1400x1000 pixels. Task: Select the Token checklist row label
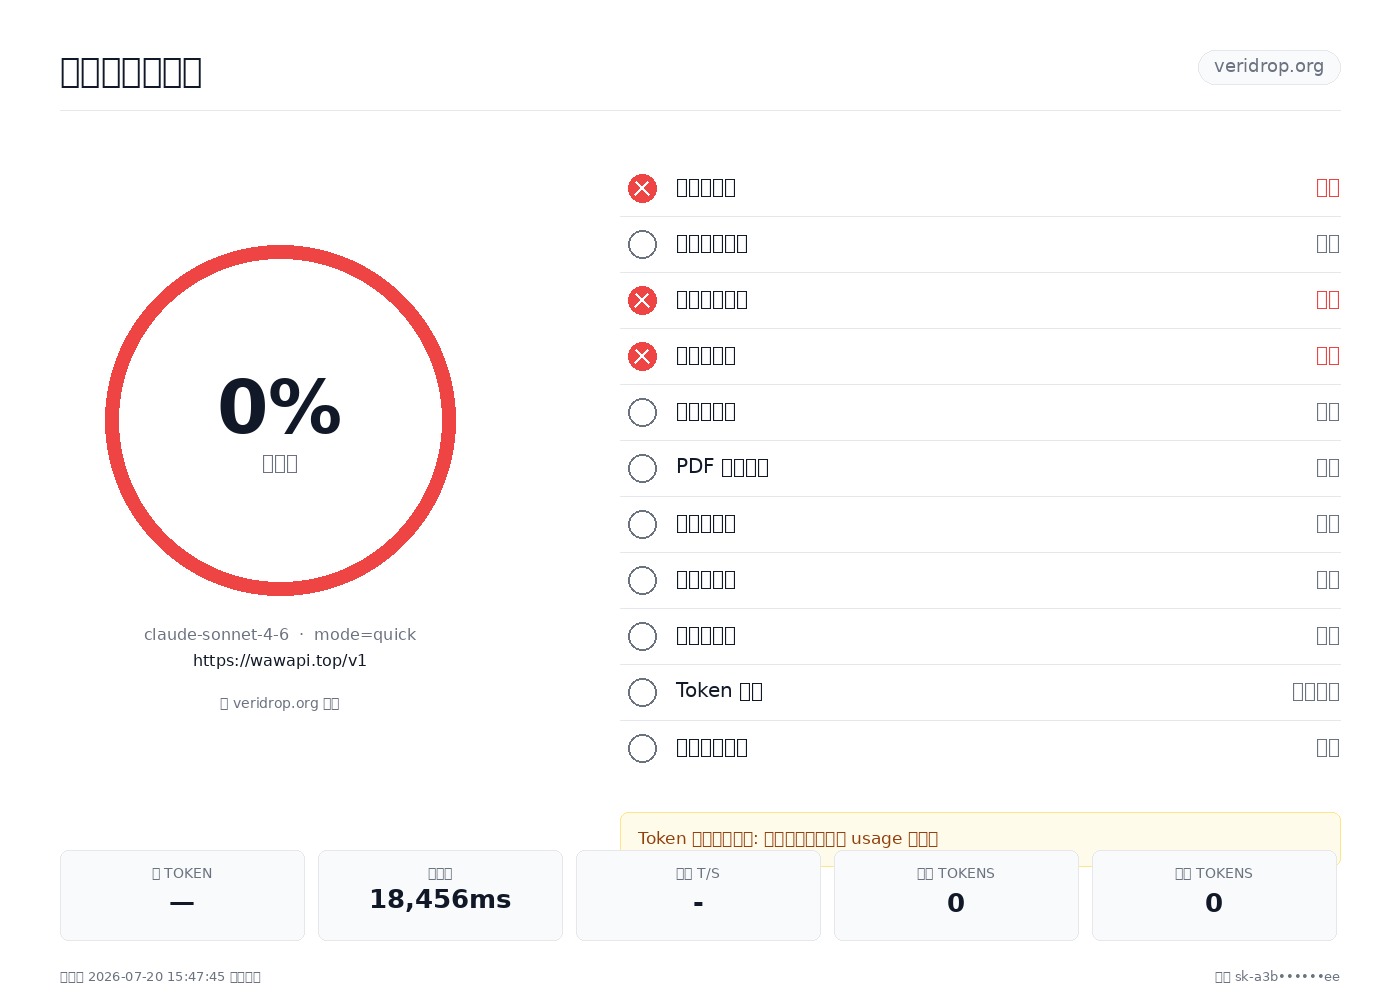(719, 691)
